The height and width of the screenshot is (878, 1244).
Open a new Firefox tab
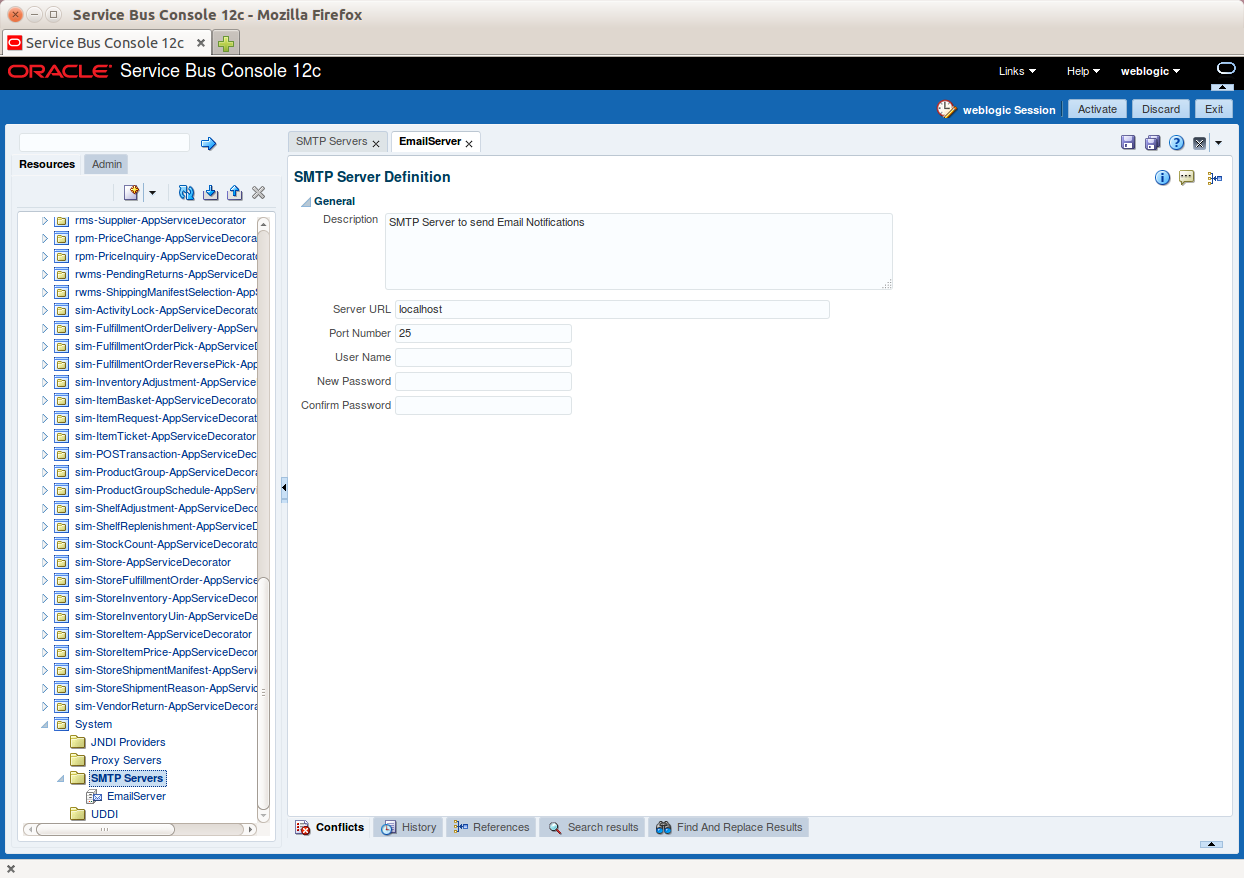[226, 43]
